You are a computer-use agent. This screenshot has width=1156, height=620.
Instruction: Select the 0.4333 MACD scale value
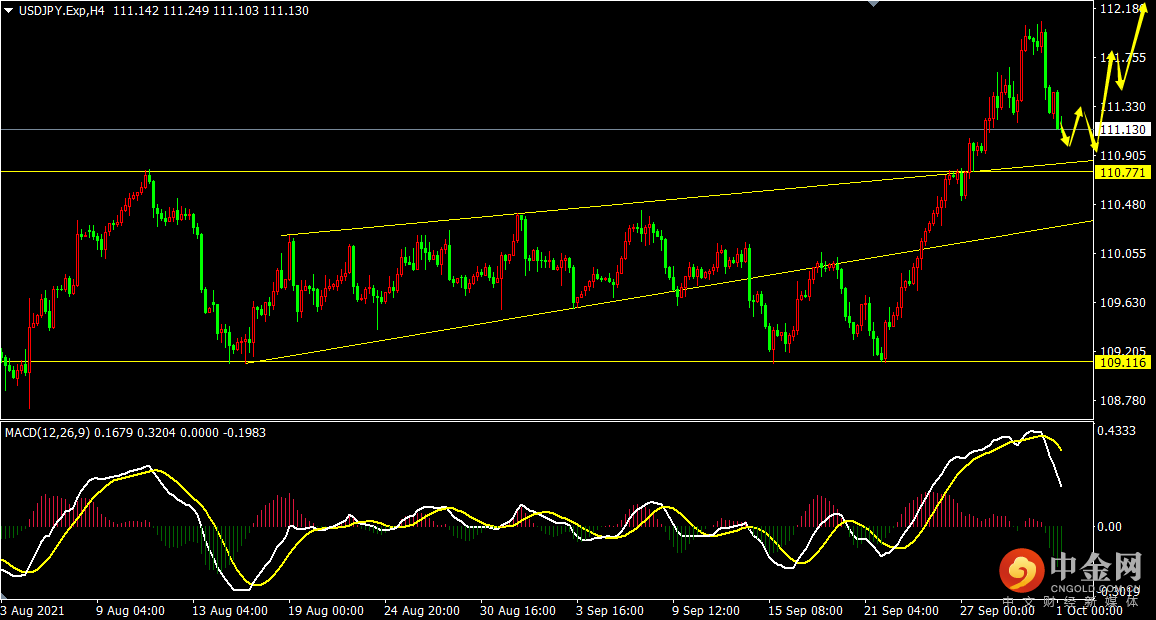click(x=1116, y=431)
